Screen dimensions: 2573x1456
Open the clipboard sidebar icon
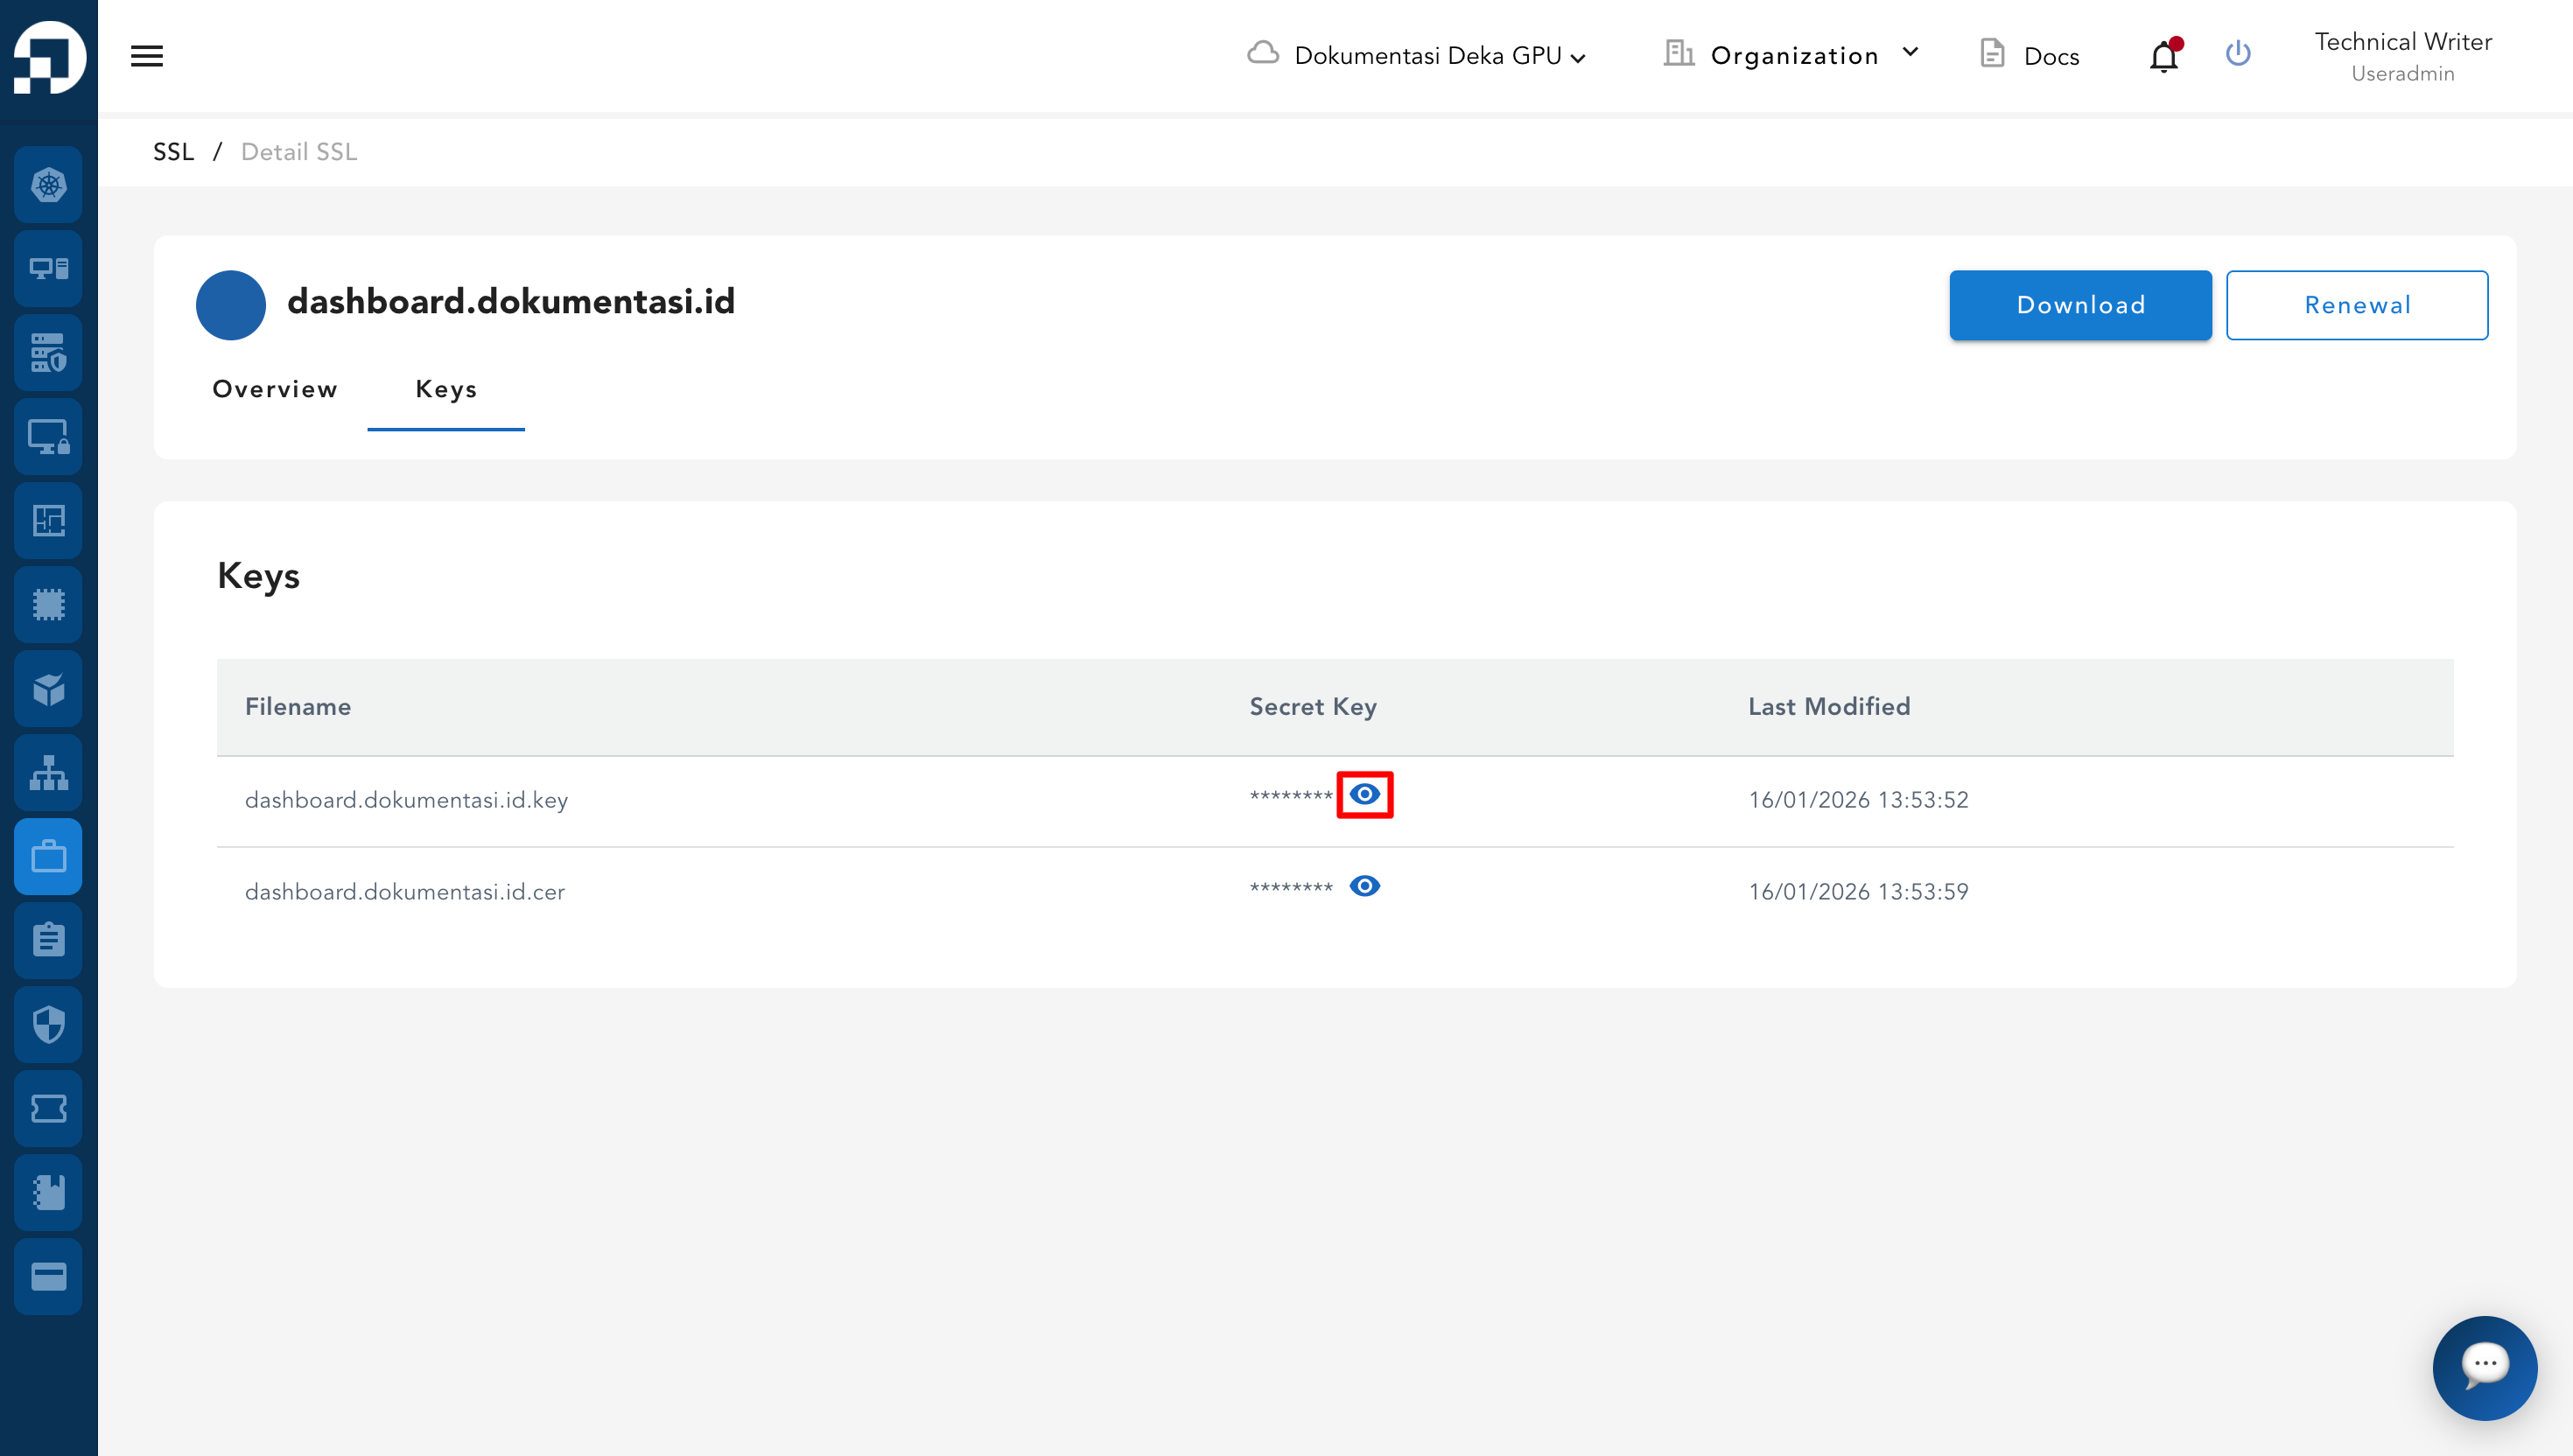48,940
